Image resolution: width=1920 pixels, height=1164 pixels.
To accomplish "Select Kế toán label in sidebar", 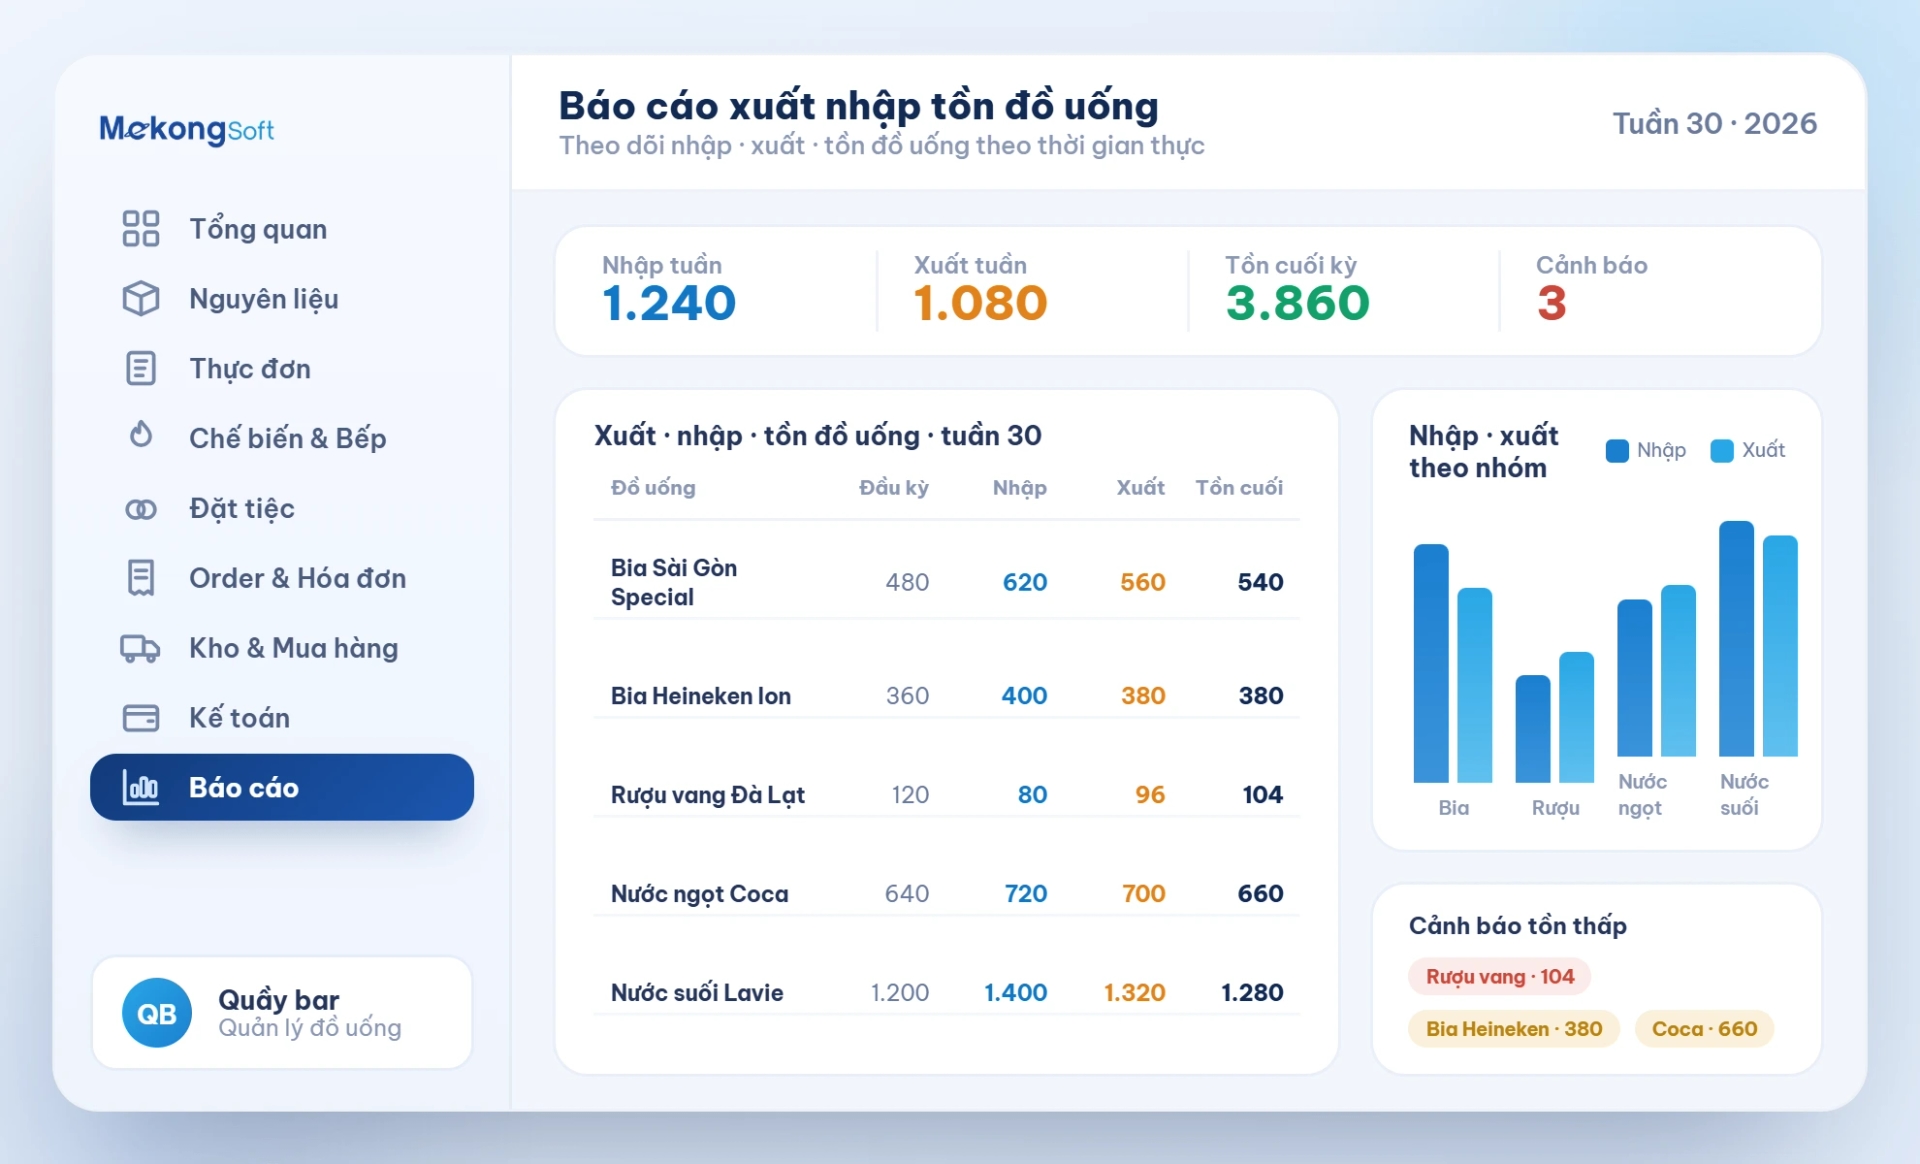I will coord(240,717).
